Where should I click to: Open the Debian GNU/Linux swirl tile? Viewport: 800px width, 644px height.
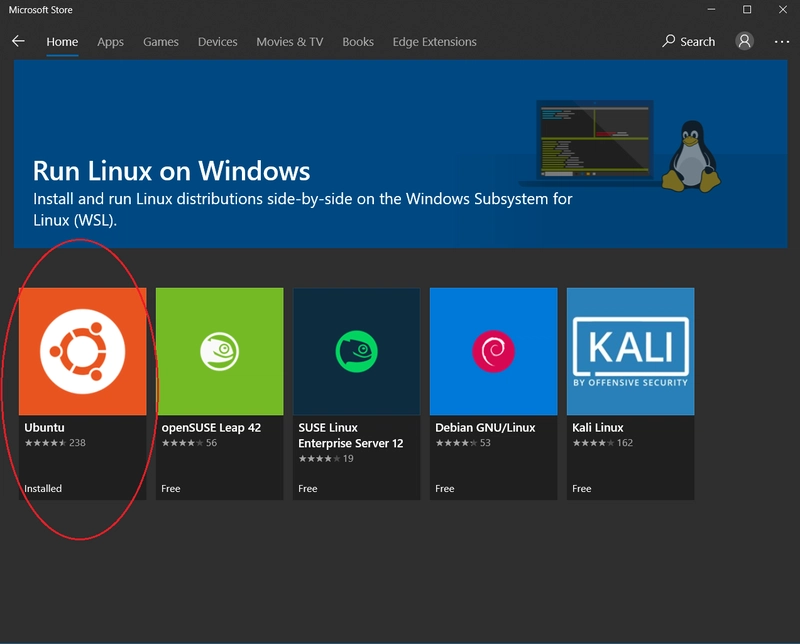493,351
